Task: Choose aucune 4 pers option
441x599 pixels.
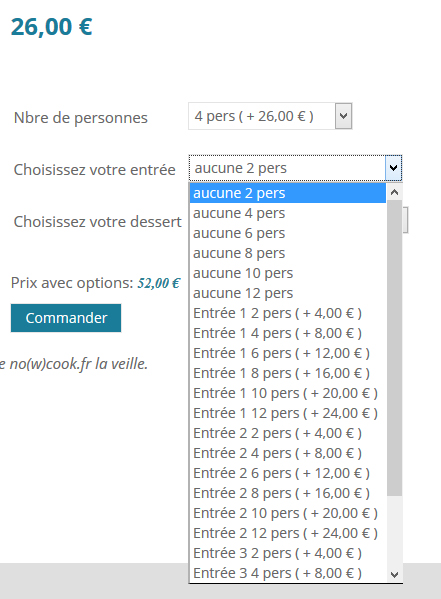Action: point(288,213)
